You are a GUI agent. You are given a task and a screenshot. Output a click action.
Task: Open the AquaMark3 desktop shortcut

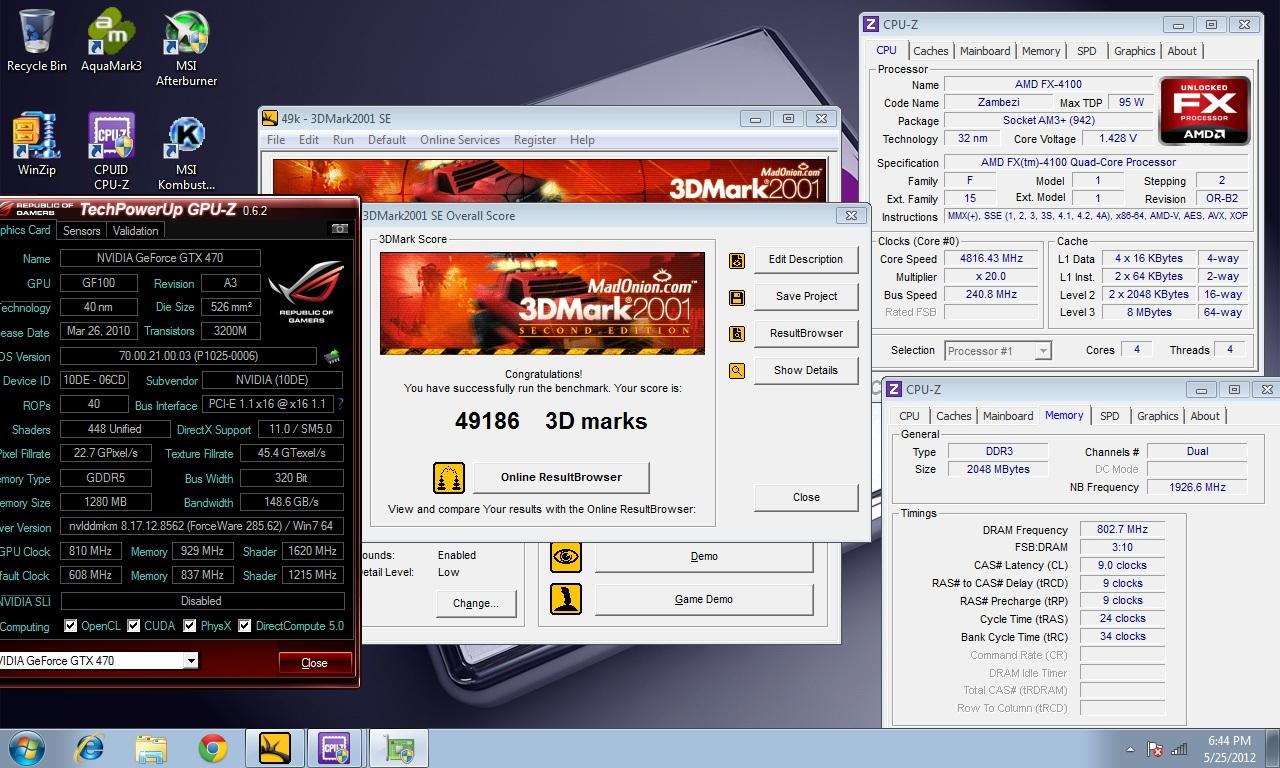(x=111, y=41)
